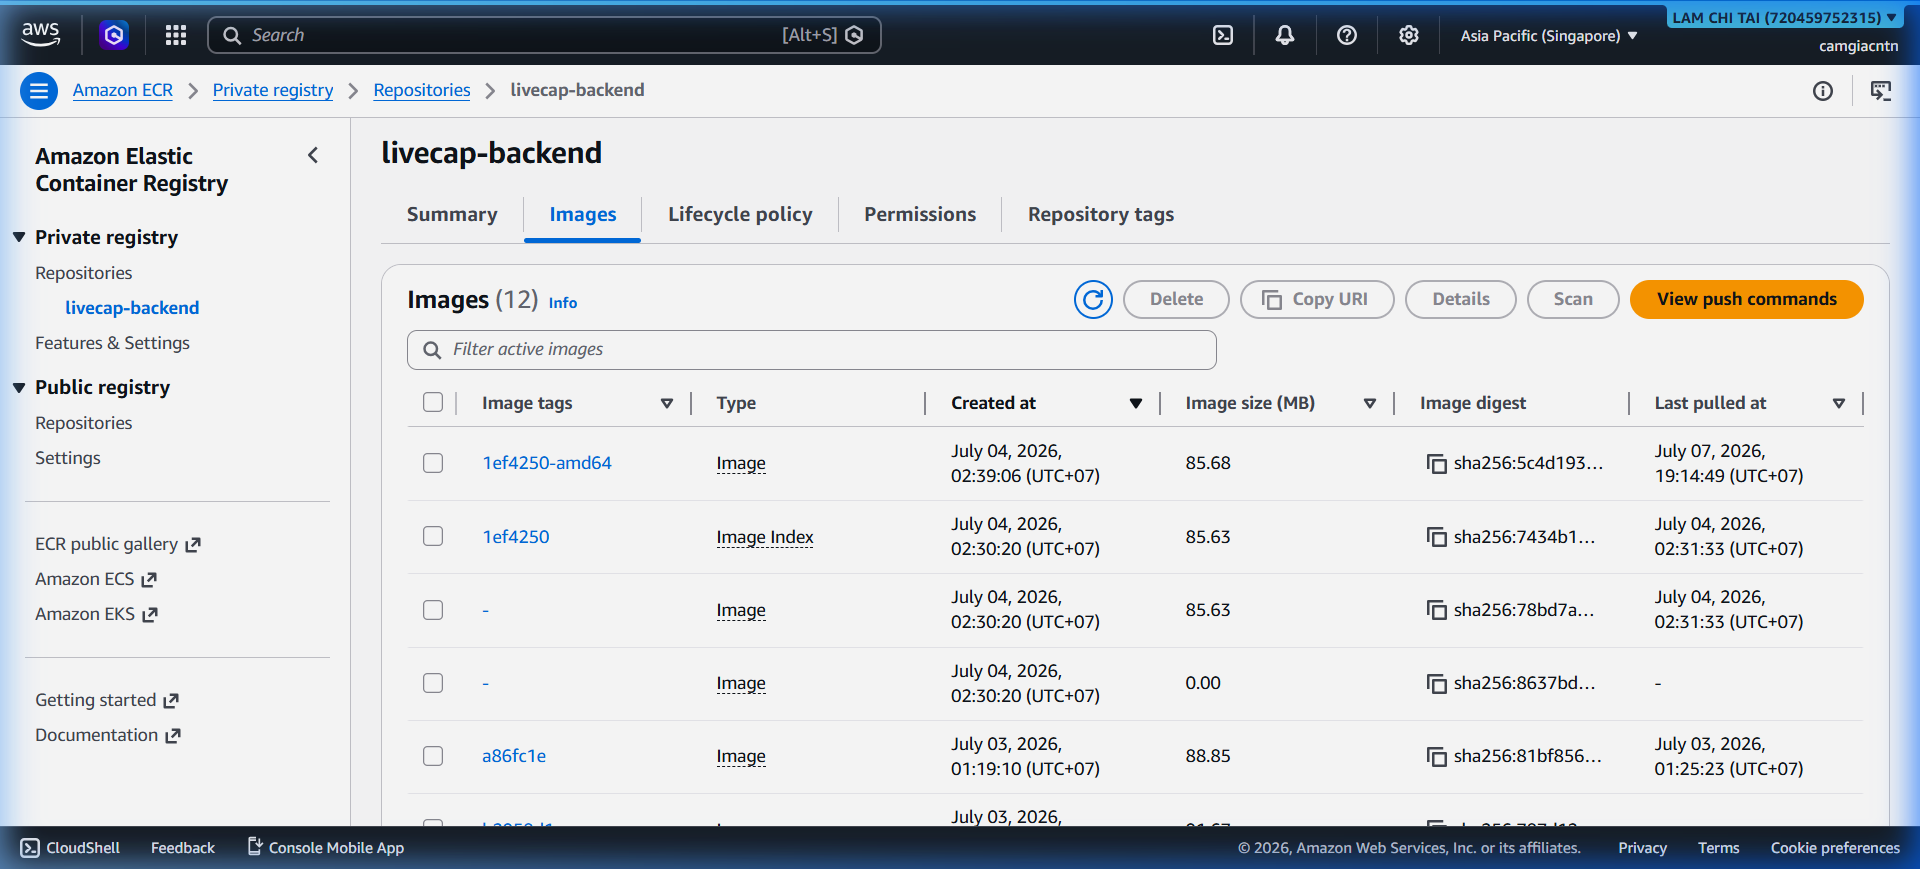Collapse the ECR navigation panel

[x=313, y=155]
